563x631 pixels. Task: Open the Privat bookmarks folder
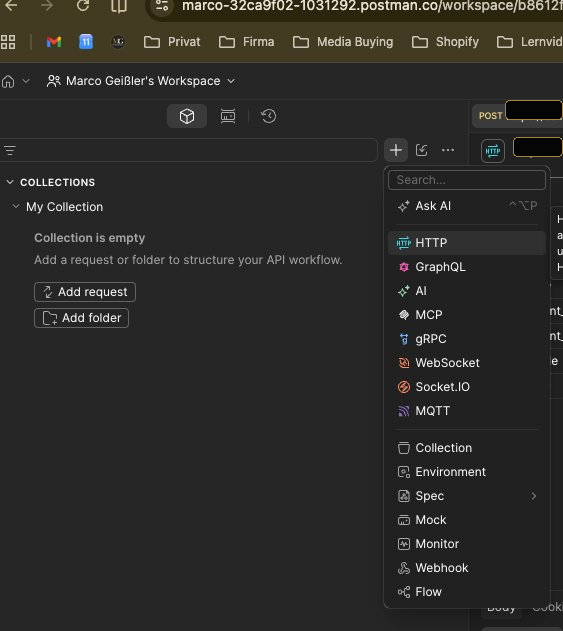coord(172,42)
